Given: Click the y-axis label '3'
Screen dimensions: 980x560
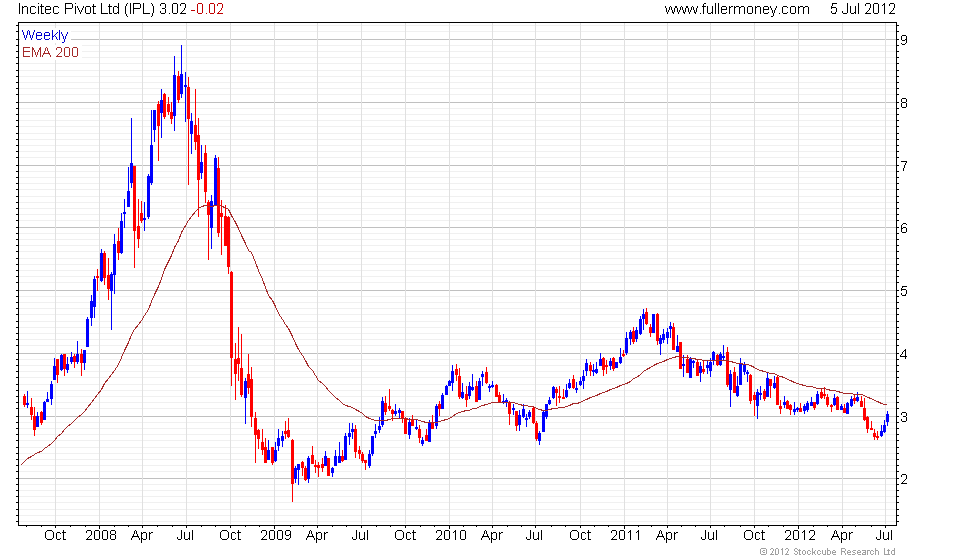Looking at the screenshot, I should tap(904, 418).
